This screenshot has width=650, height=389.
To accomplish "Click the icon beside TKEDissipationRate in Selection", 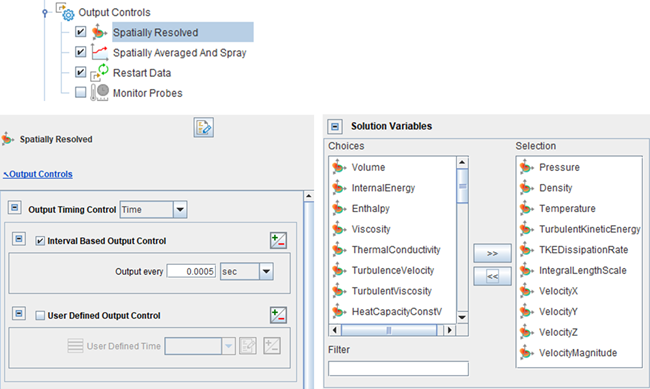I will 526,250.
